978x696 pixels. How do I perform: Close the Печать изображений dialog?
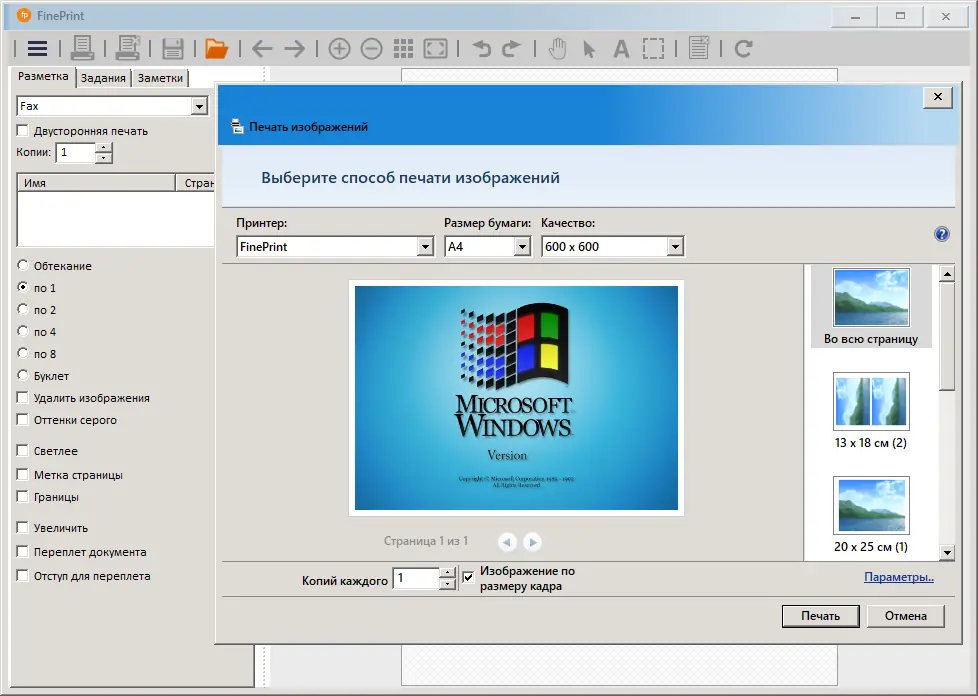(x=937, y=97)
